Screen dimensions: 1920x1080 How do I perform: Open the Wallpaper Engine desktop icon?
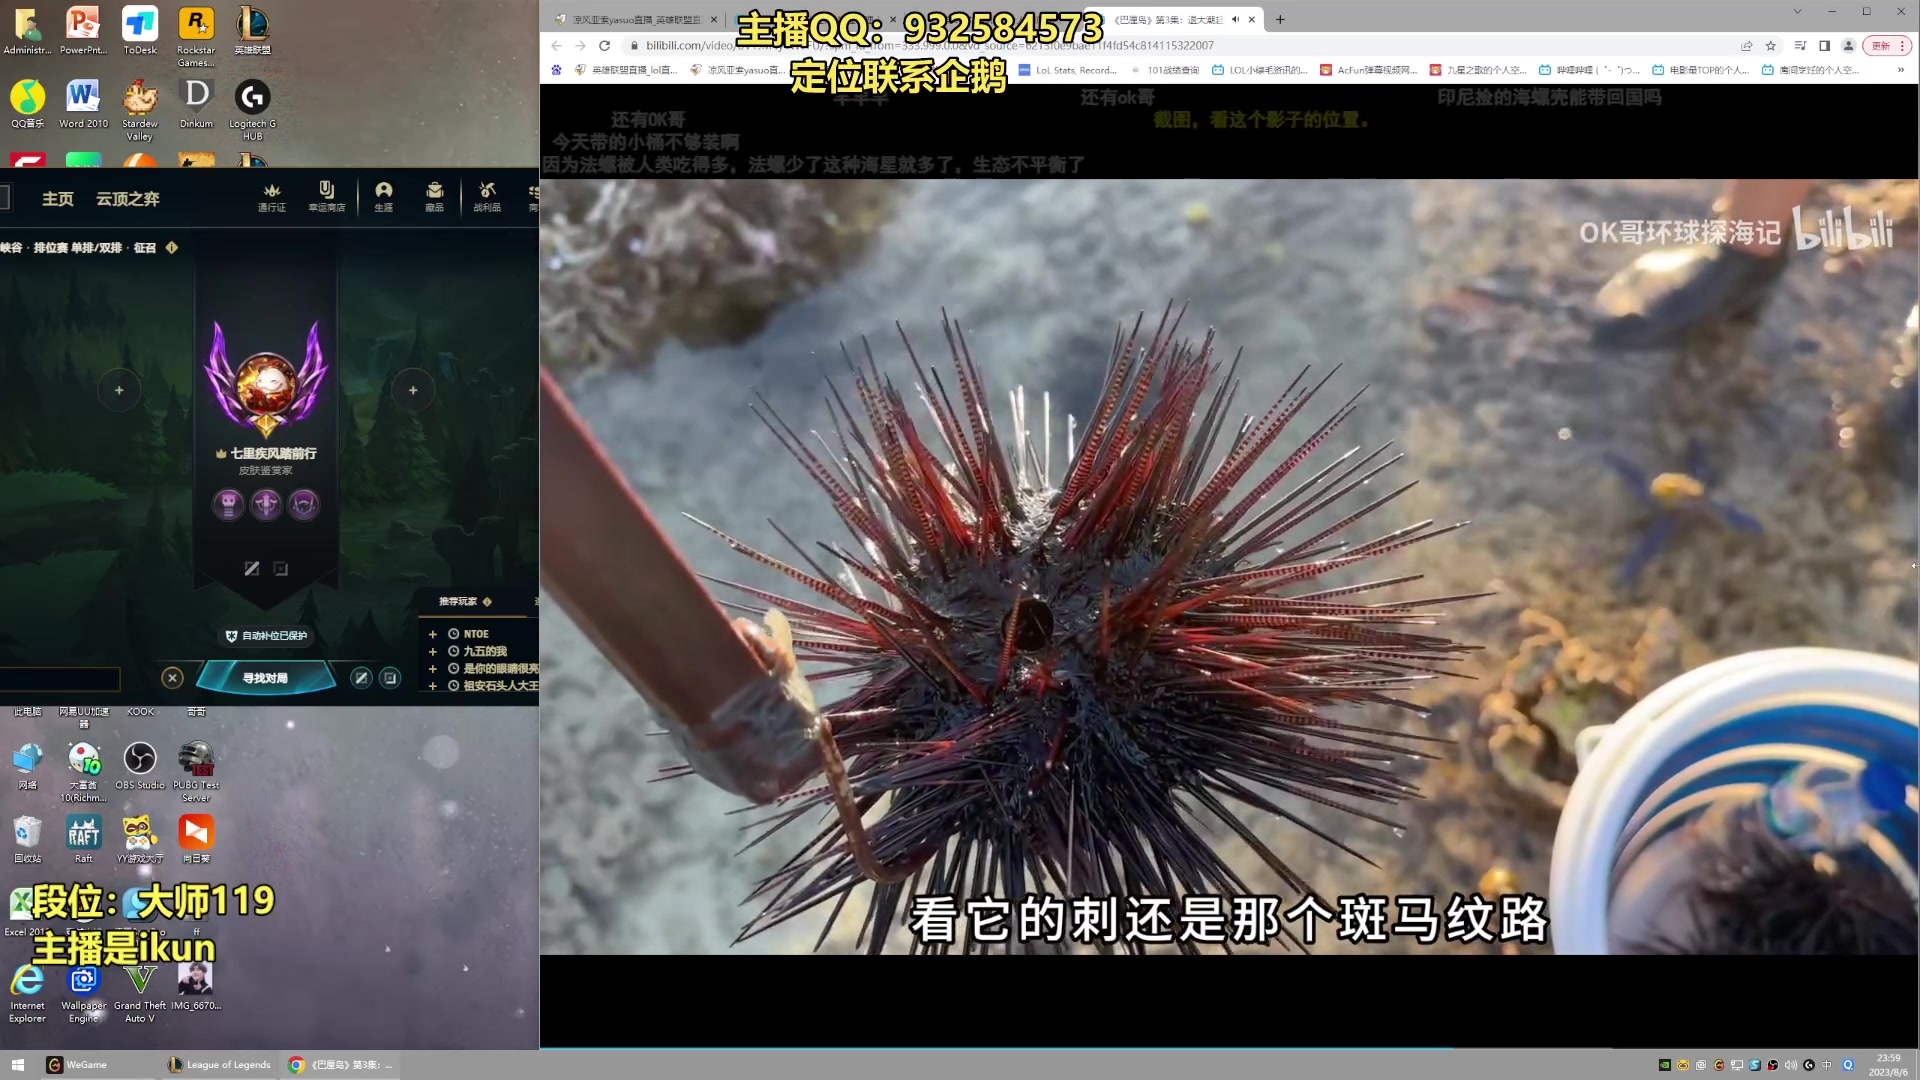coord(84,993)
